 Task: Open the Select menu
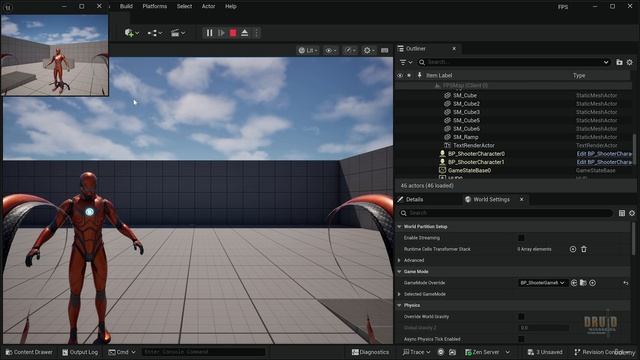click(184, 7)
